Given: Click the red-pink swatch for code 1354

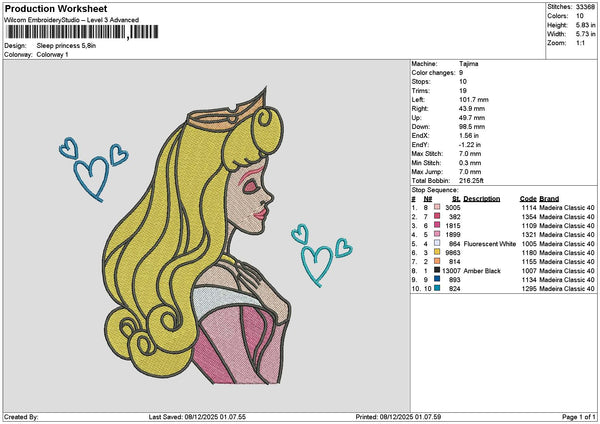Looking at the screenshot, I should [x=437, y=216].
